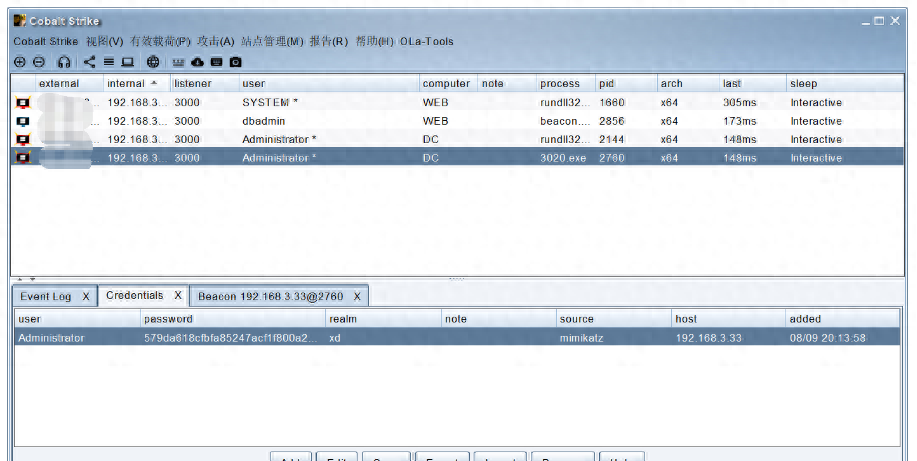917x461 pixels.
Task: Click pid 1660 in the sessions table
Action: (612, 102)
